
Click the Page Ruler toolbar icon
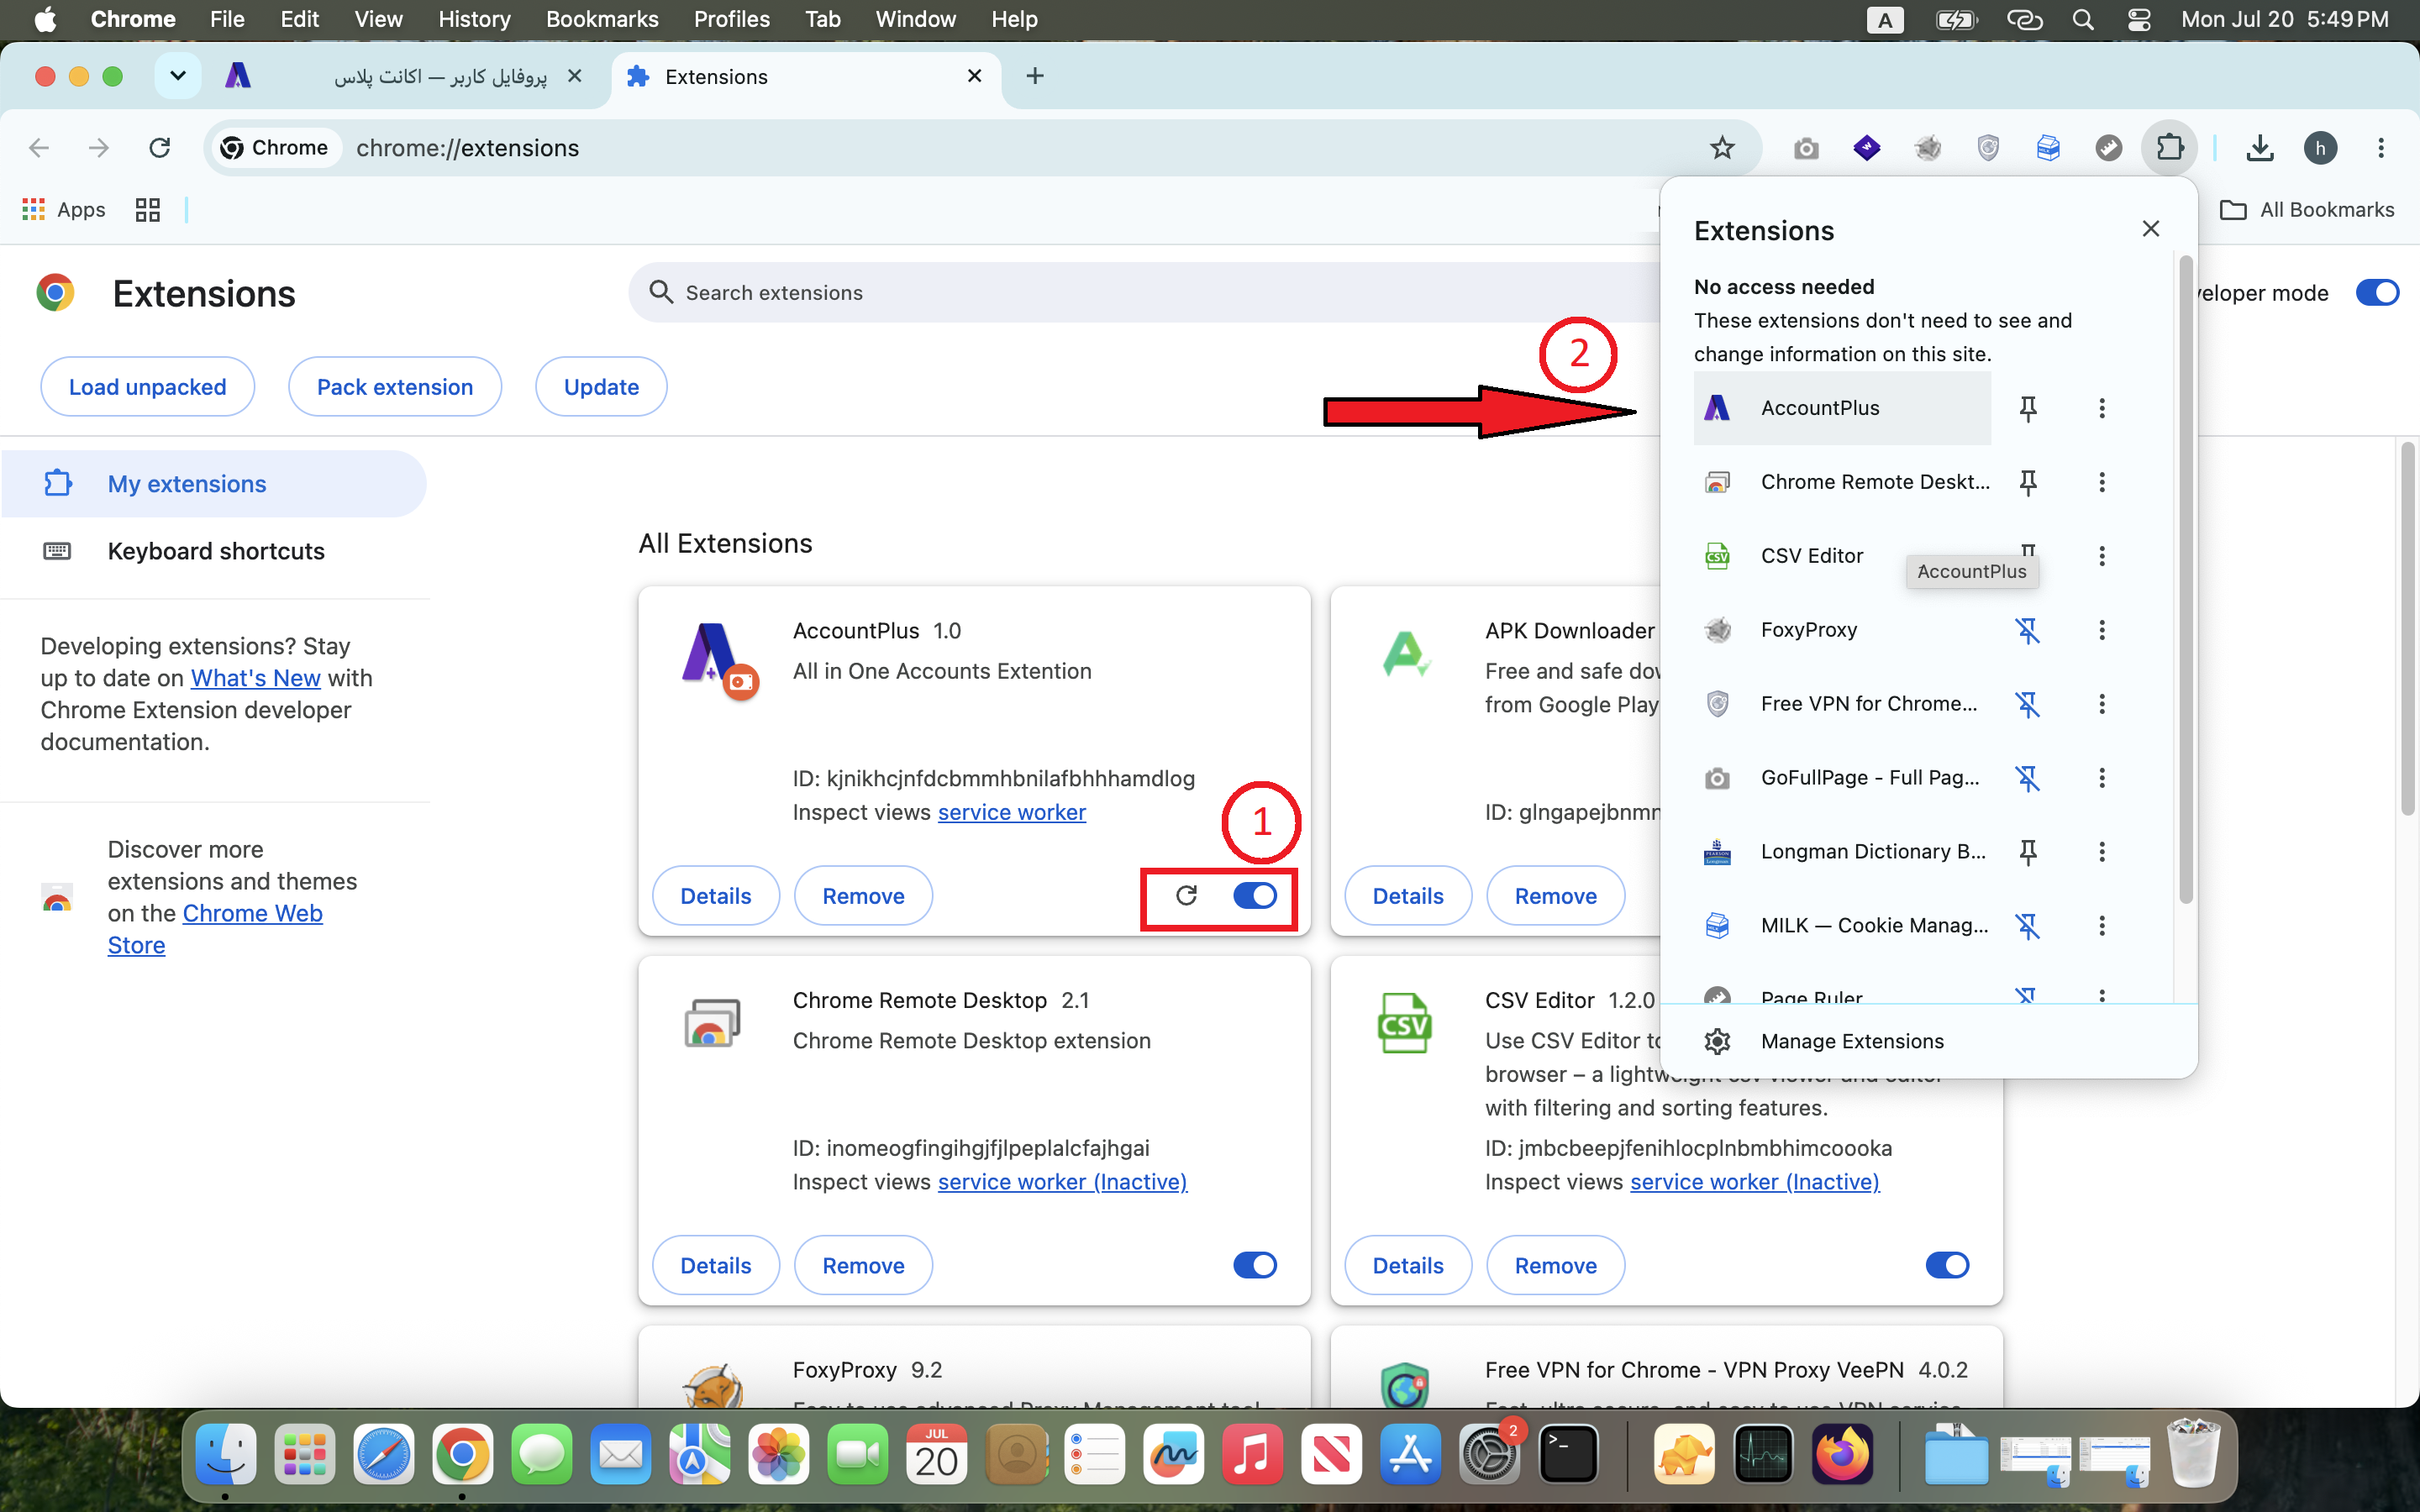click(2108, 148)
